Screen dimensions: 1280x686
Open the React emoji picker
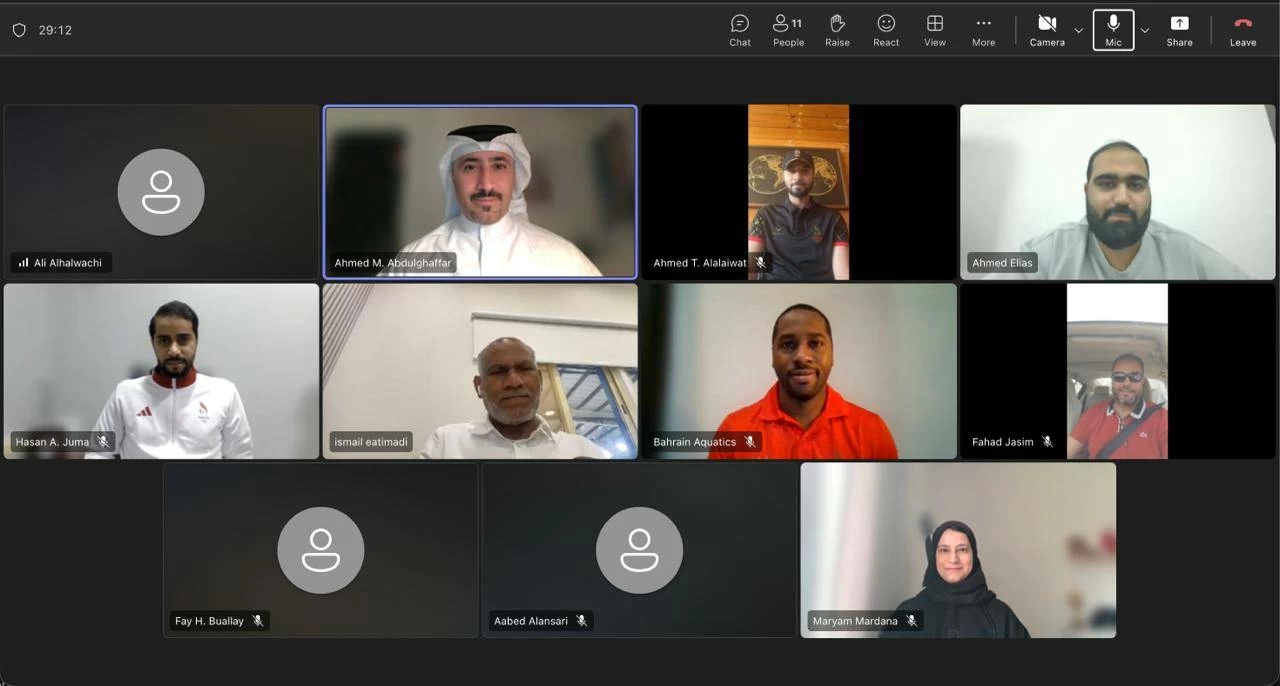pyautogui.click(x=886, y=30)
